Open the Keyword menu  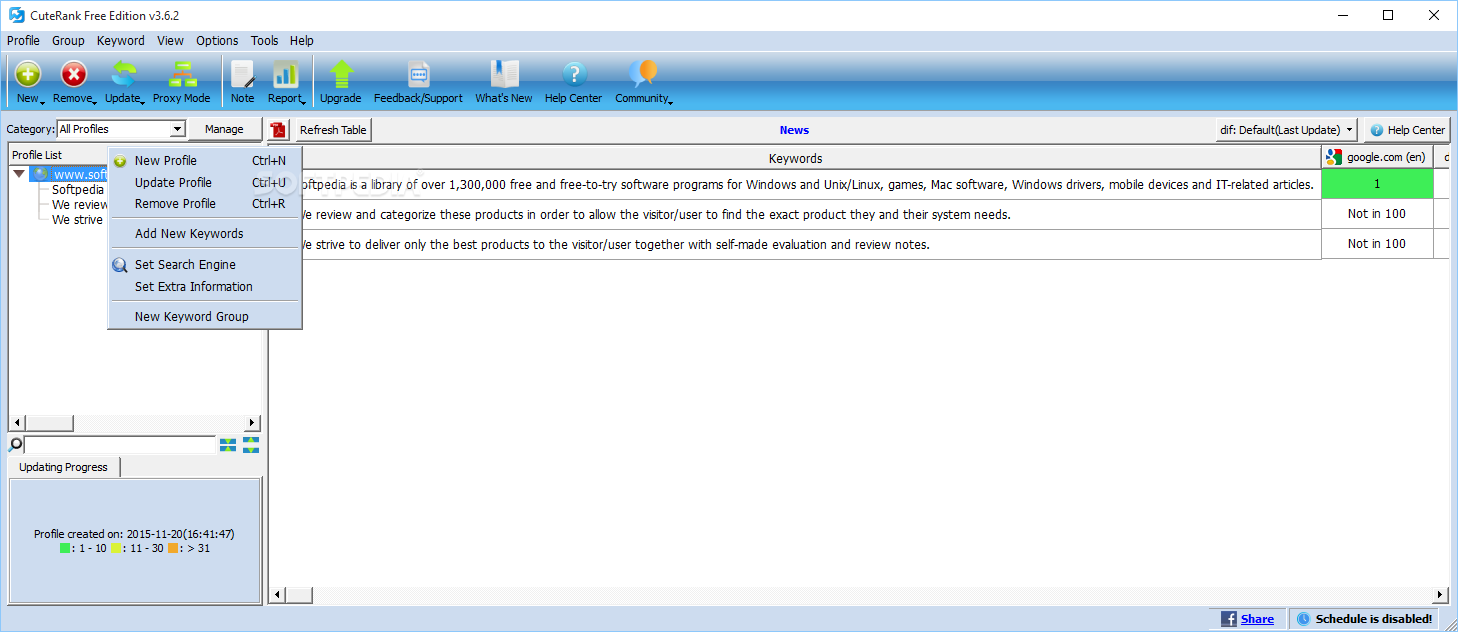[x=120, y=41]
